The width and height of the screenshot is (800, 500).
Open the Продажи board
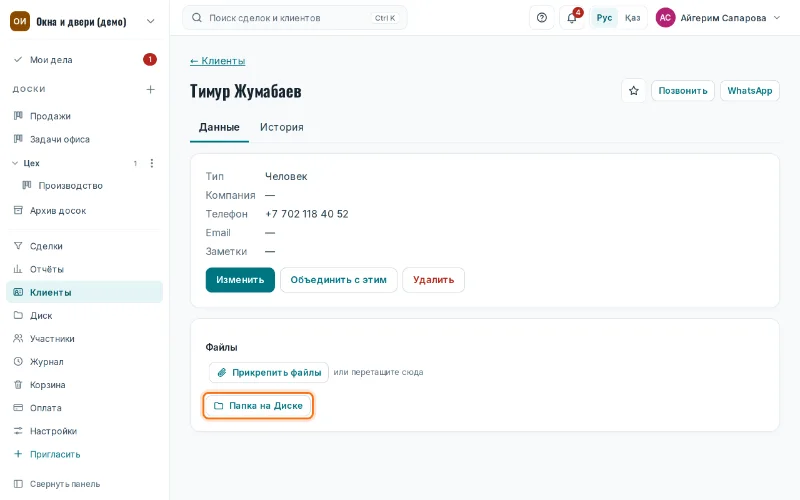[x=85, y=116]
